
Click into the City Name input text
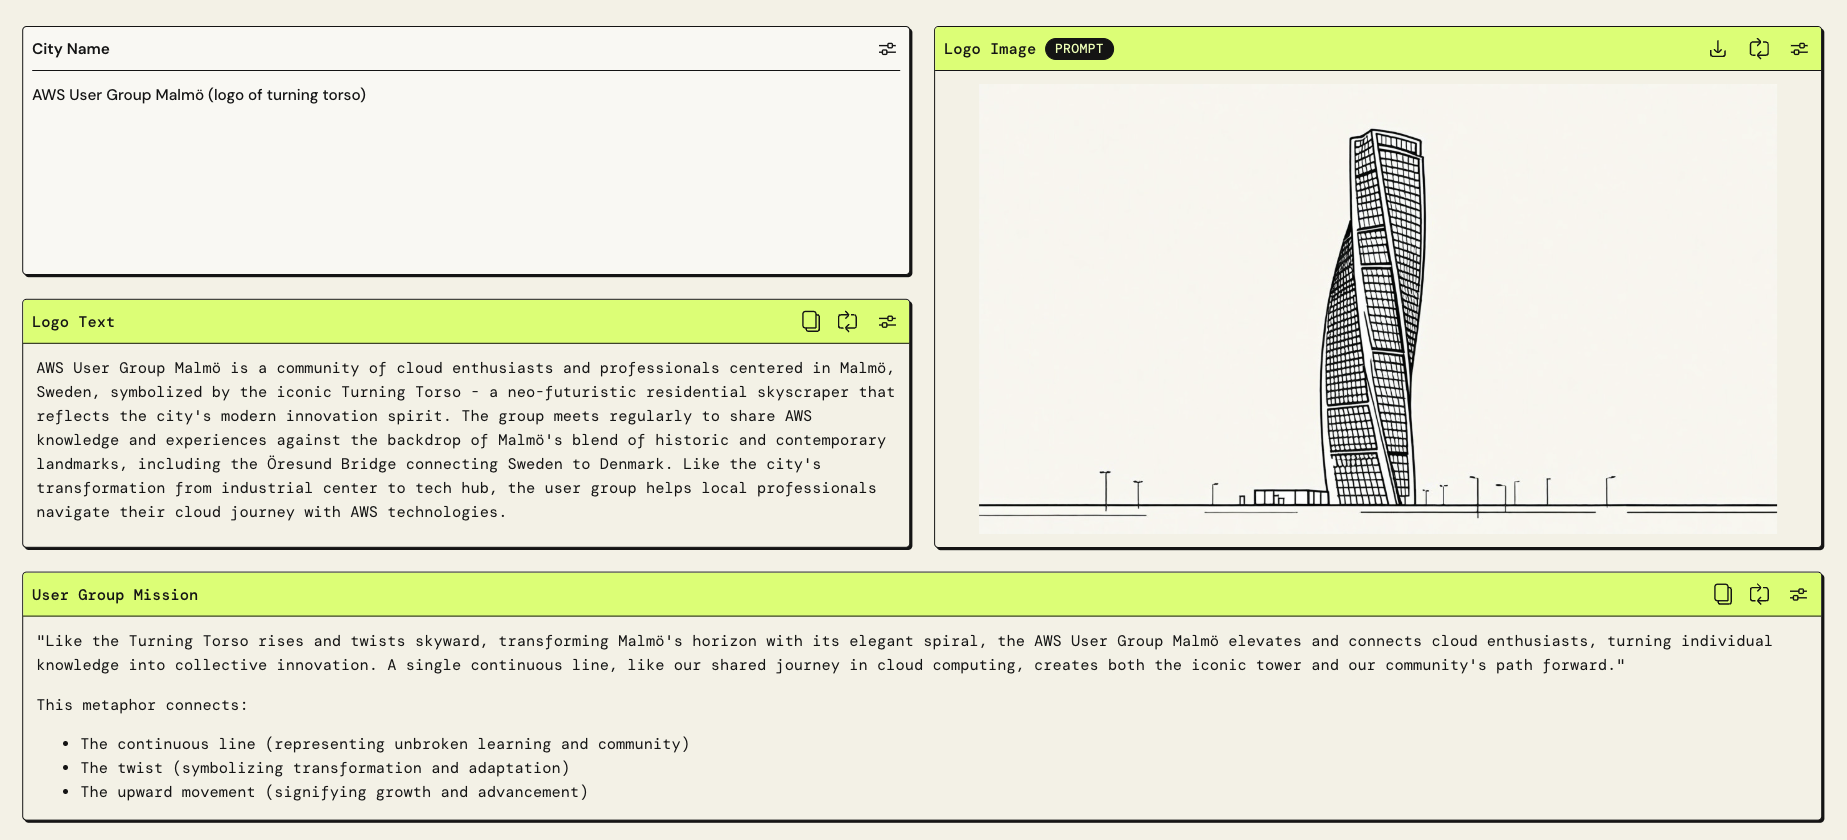[199, 95]
